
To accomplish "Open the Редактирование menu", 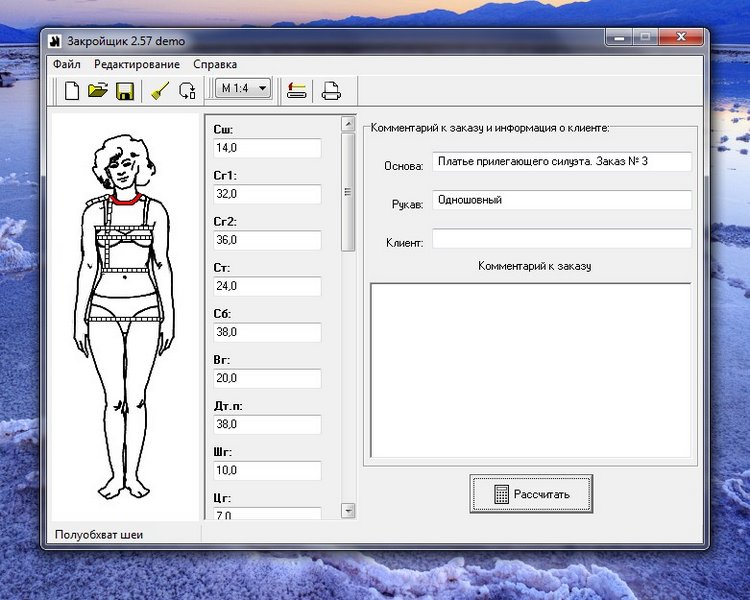I will [x=137, y=64].
